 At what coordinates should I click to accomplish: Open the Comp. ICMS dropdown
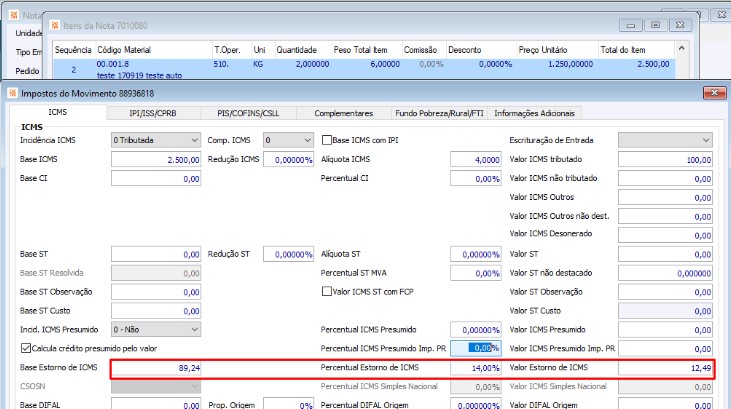[x=288, y=140]
